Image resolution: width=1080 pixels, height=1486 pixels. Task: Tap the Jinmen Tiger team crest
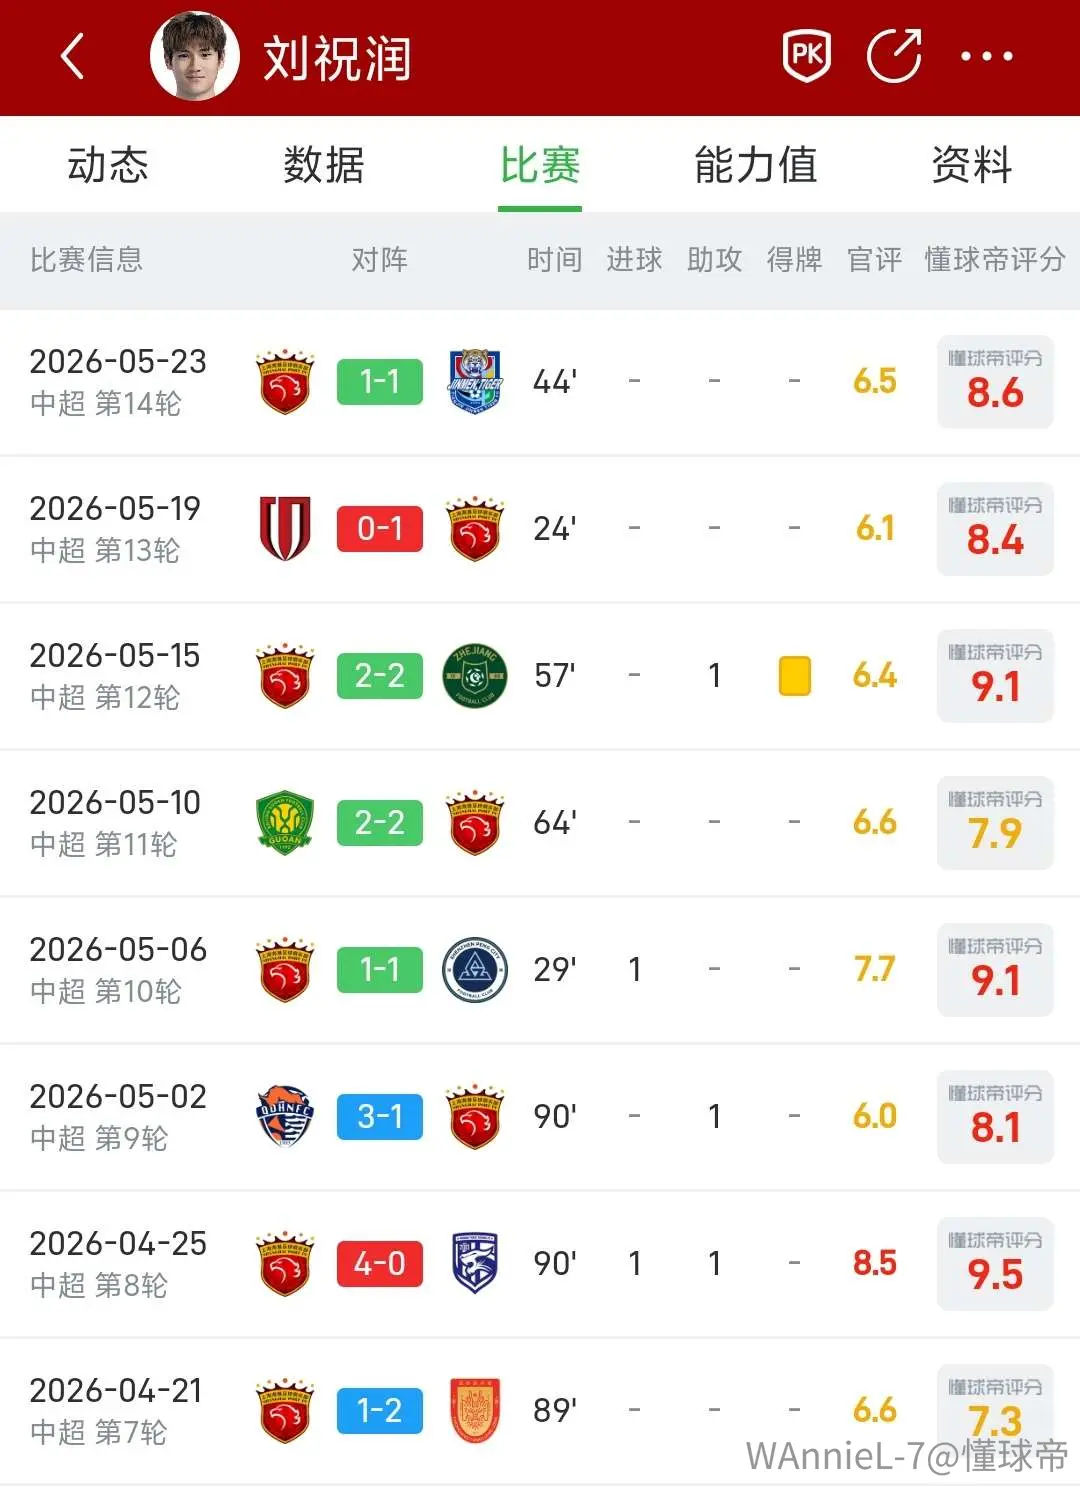tap(475, 382)
